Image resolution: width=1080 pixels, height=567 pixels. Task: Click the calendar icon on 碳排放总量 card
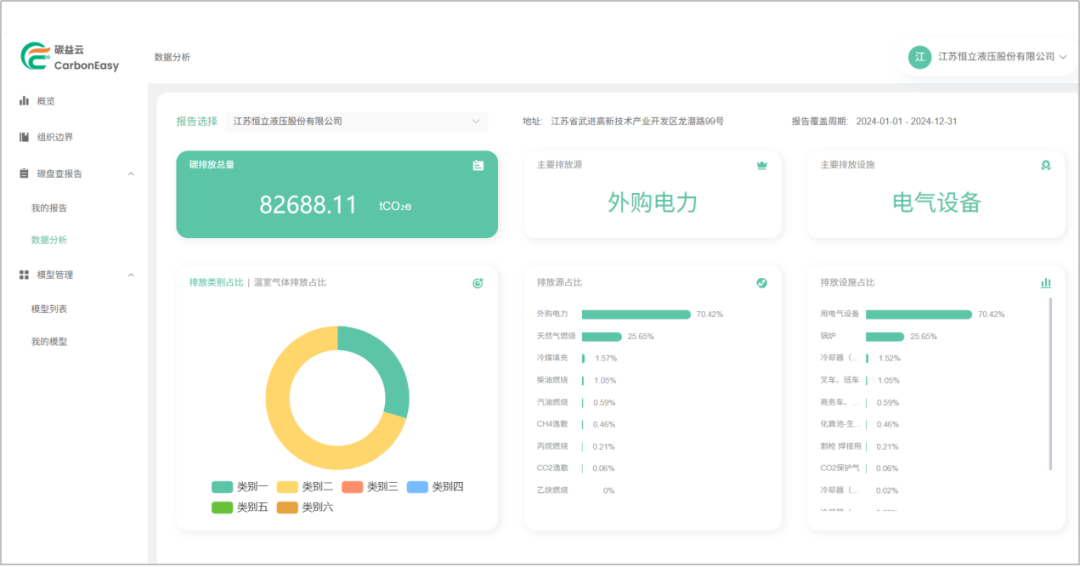coord(478,165)
